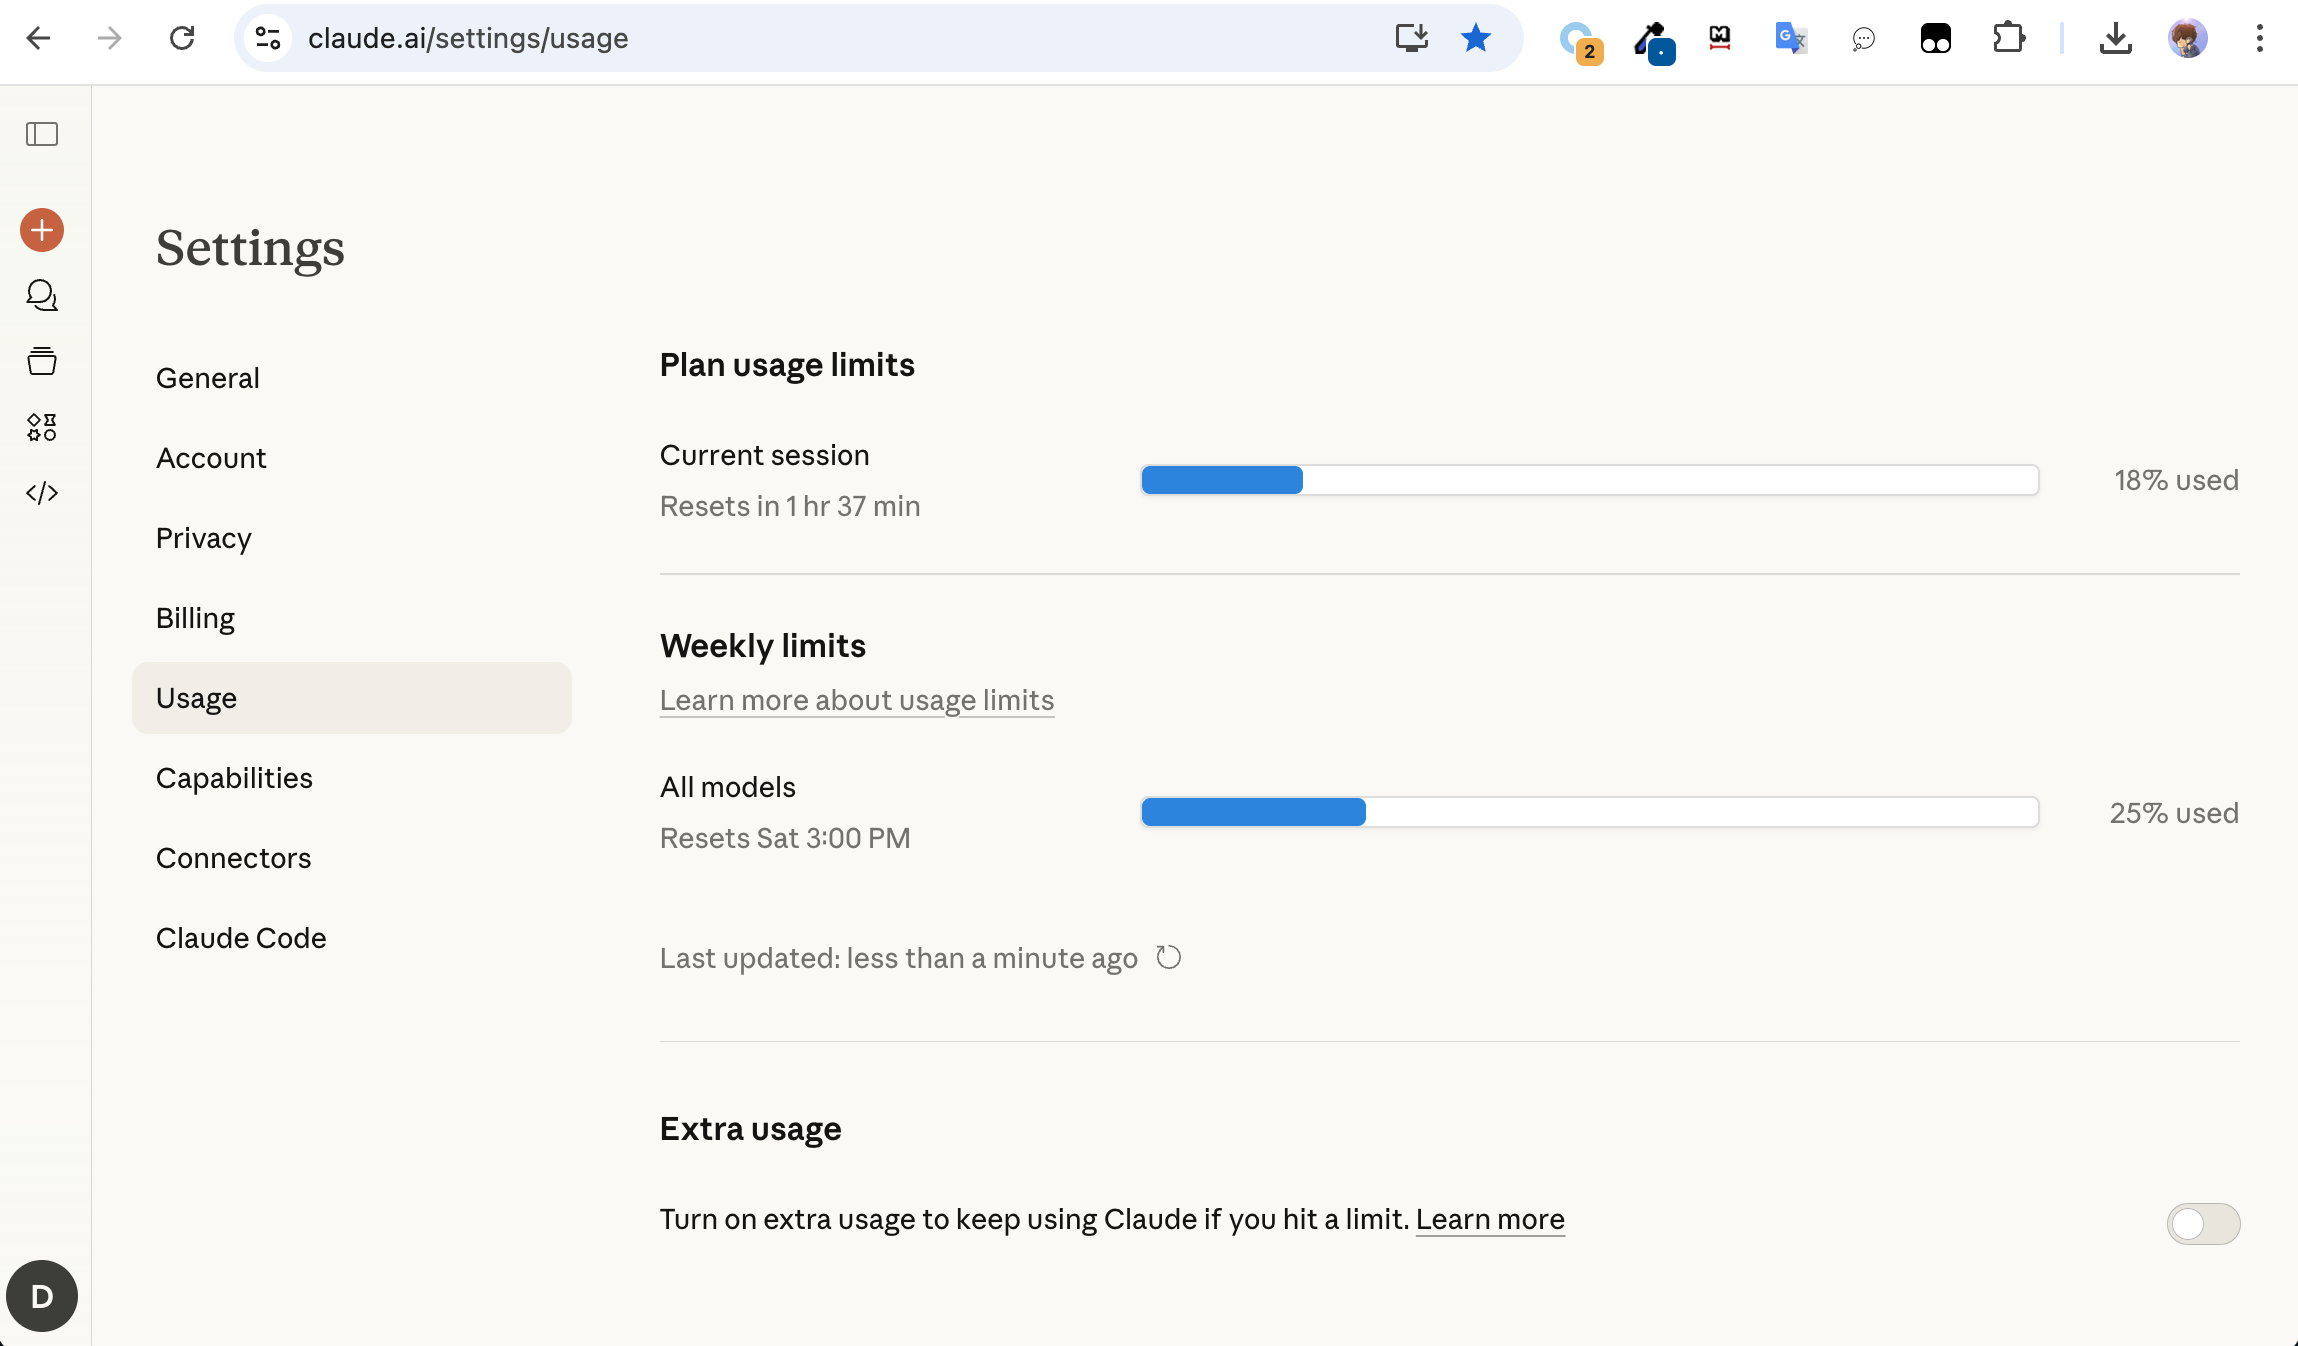Open the Chats bubble icon

(x=42, y=295)
